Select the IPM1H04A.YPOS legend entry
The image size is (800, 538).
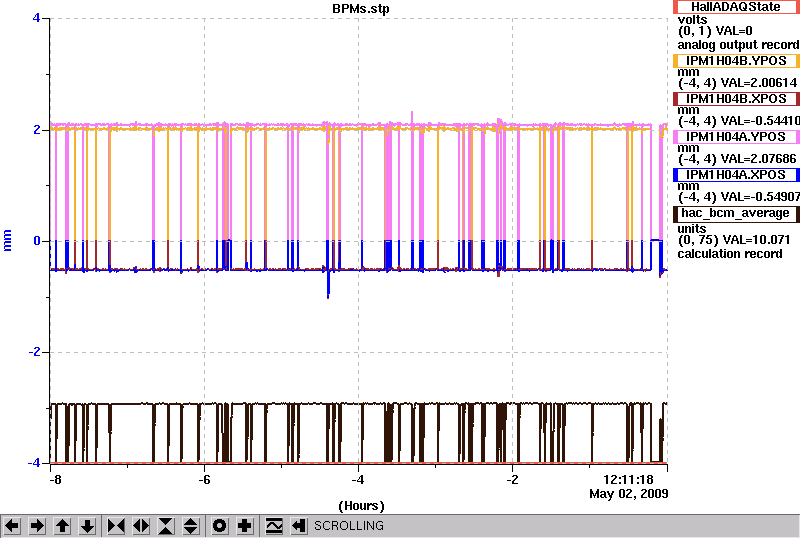point(735,137)
